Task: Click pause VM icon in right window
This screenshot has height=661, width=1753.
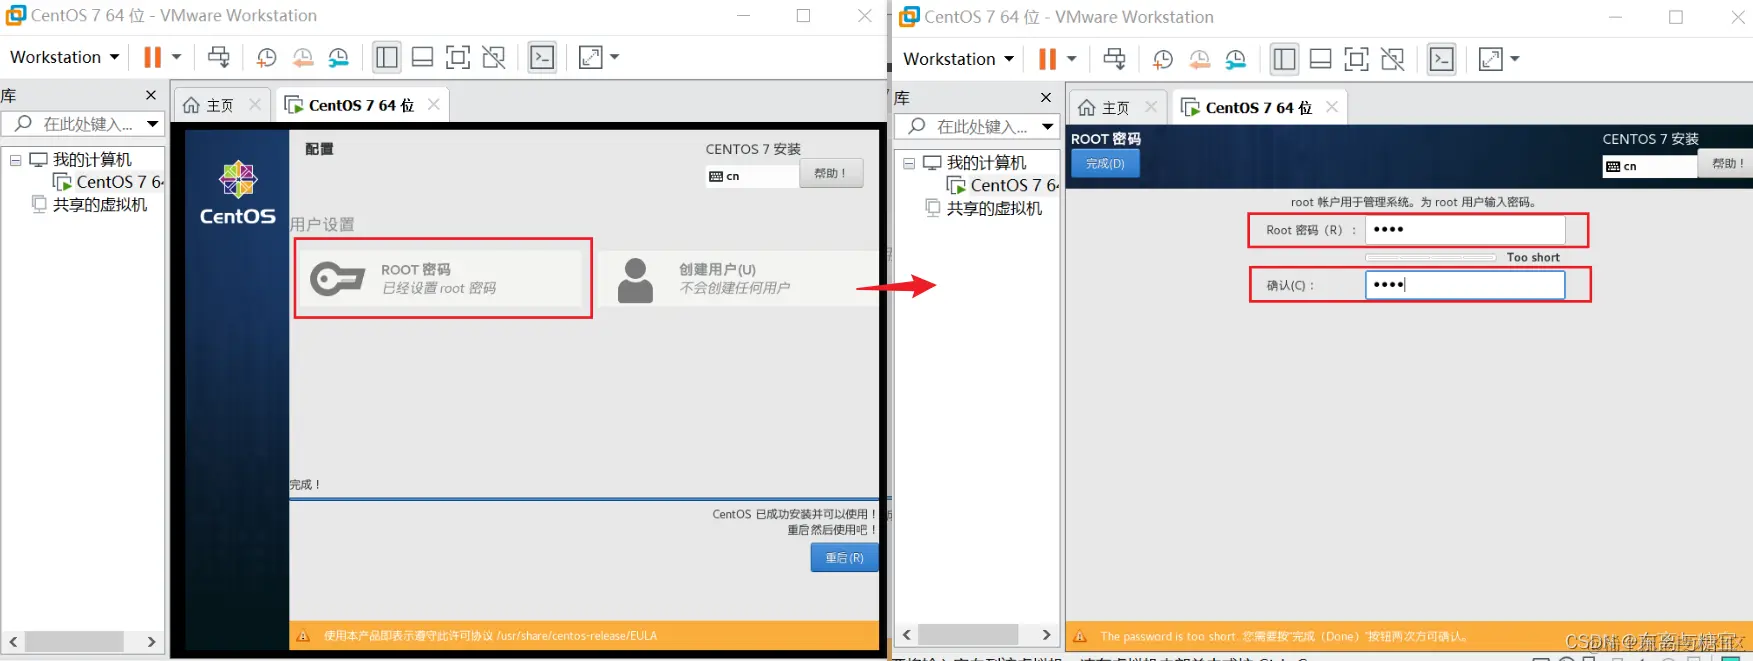Action: pos(1047,59)
